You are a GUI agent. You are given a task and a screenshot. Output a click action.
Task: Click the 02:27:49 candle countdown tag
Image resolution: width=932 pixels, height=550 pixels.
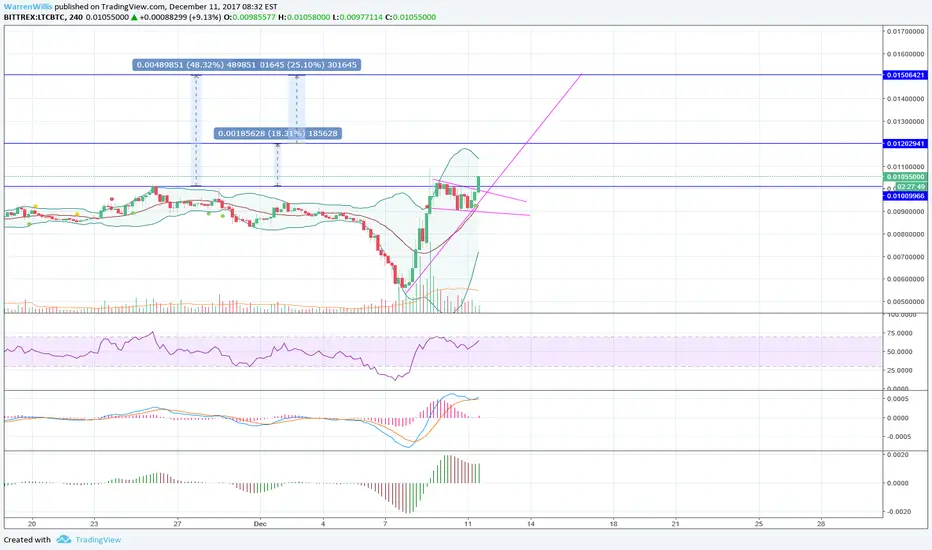tap(911, 187)
